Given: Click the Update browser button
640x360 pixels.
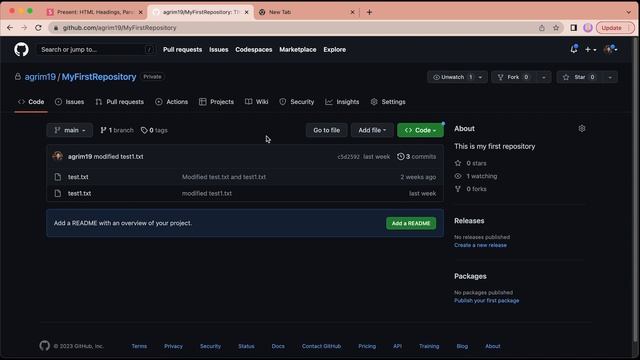Looking at the screenshot, I should (x=615, y=28).
